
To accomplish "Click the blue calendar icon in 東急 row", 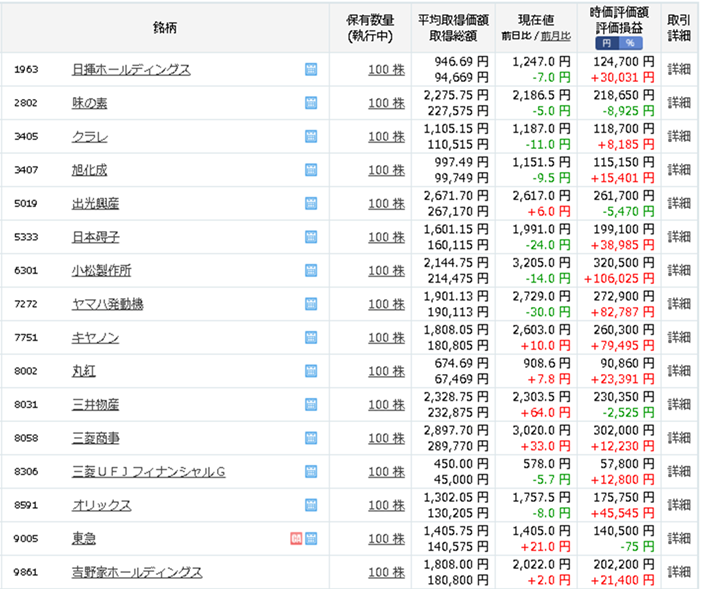I will pyautogui.click(x=311, y=539).
